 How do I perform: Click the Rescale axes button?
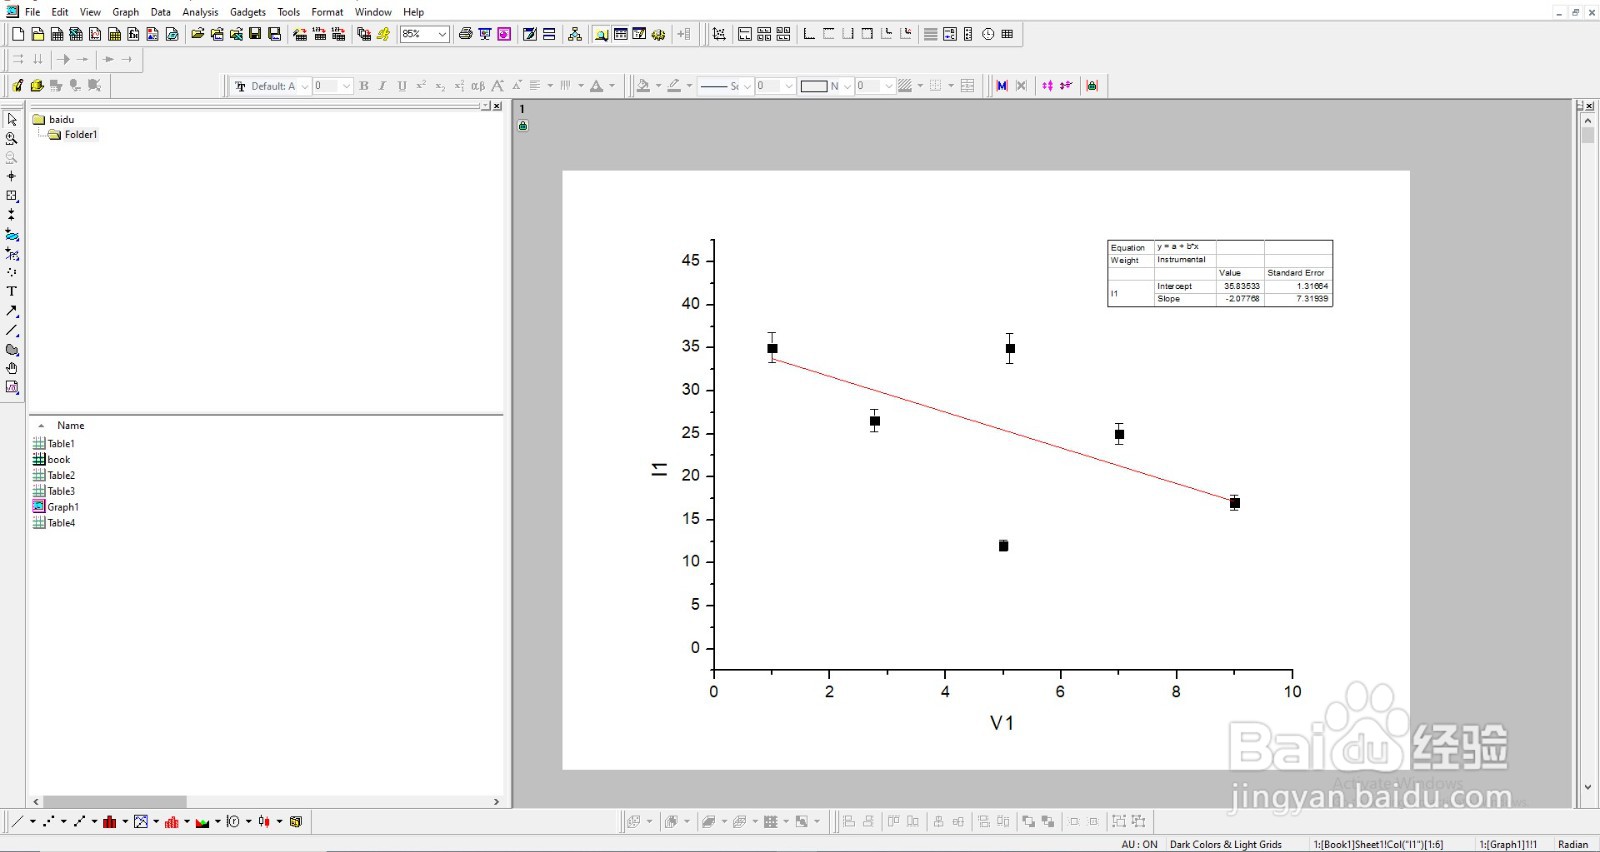[x=719, y=34]
